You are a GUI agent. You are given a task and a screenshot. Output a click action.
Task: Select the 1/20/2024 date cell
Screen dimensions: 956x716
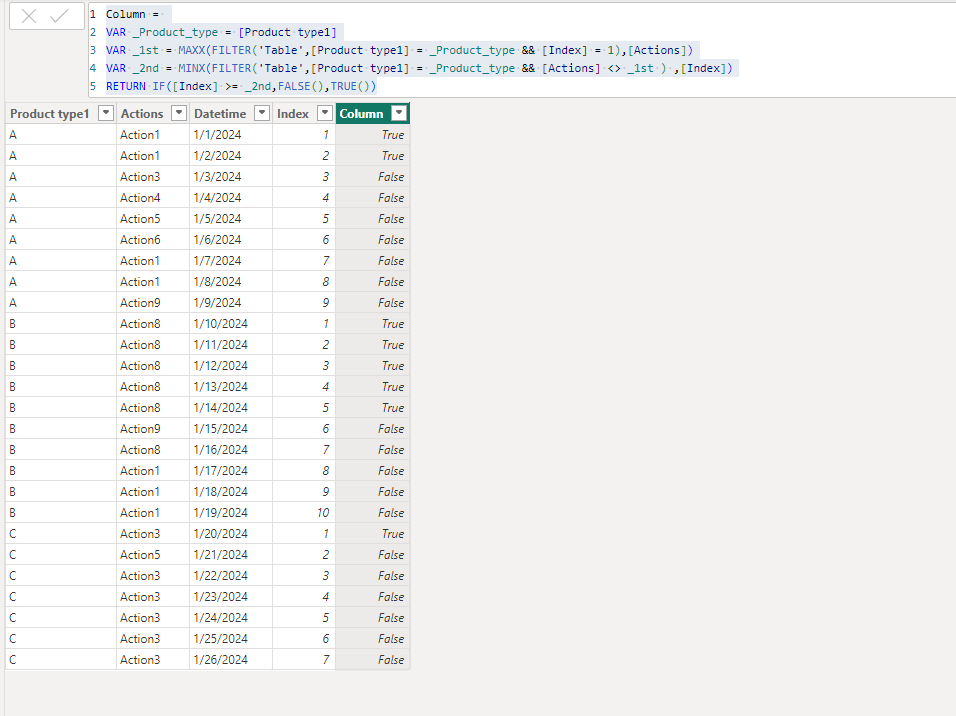[231, 534]
